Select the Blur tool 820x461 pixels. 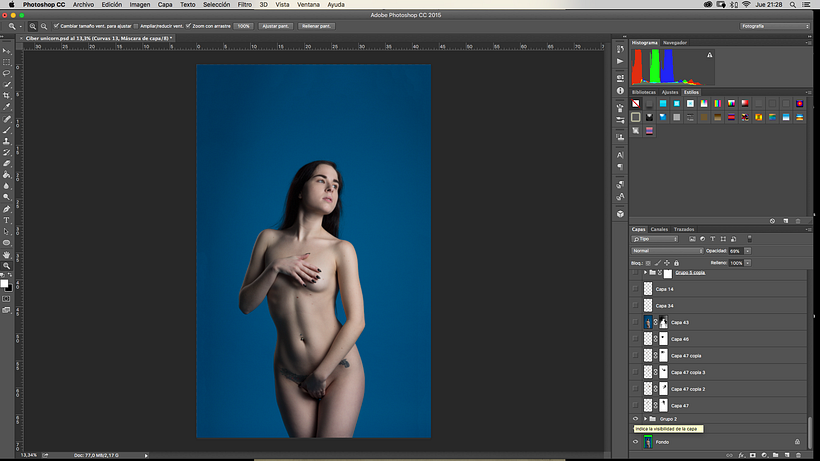tap(6, 186)
